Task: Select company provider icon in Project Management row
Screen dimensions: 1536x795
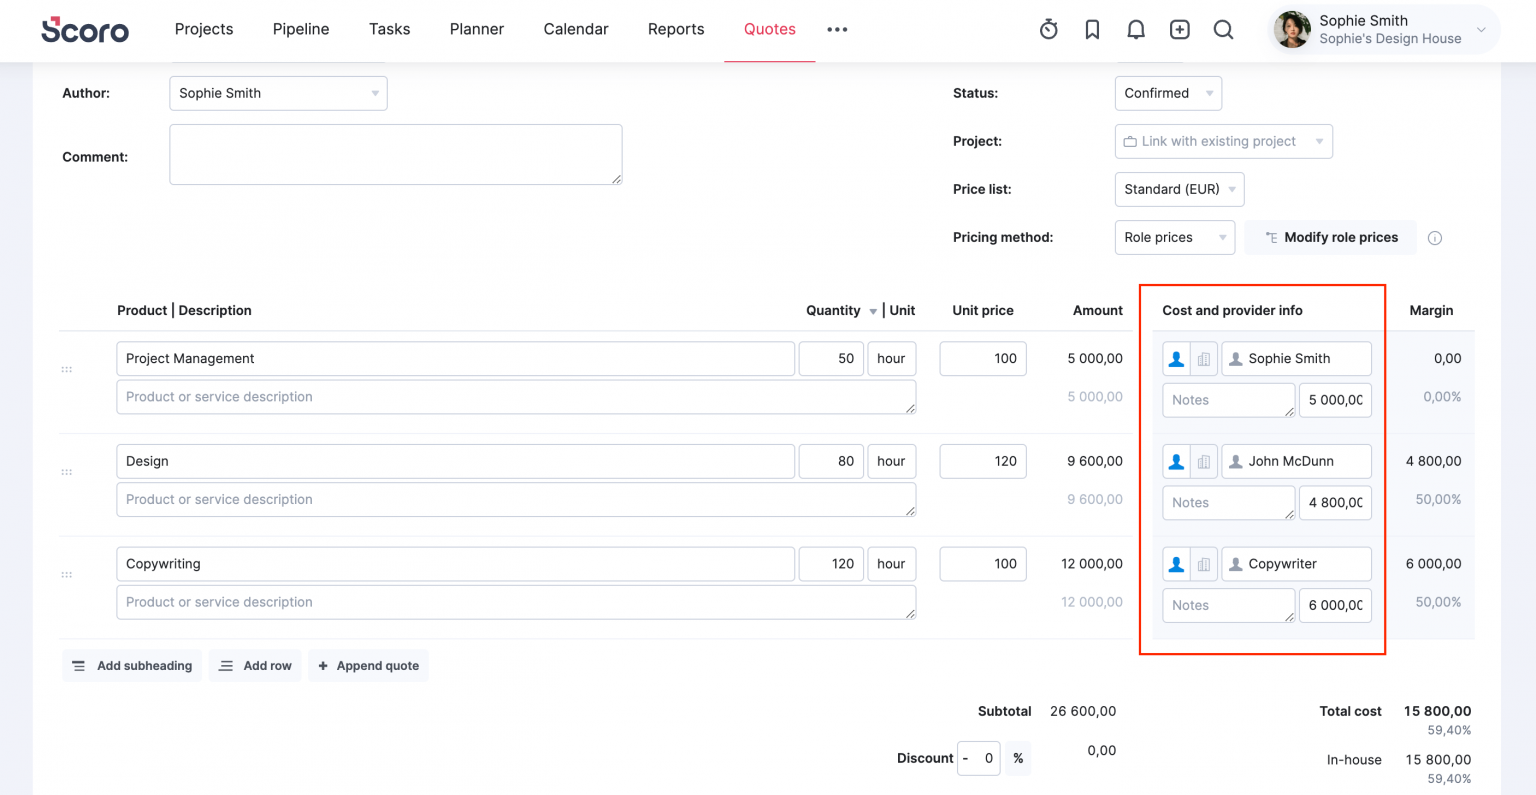Action: (1204, 359)
